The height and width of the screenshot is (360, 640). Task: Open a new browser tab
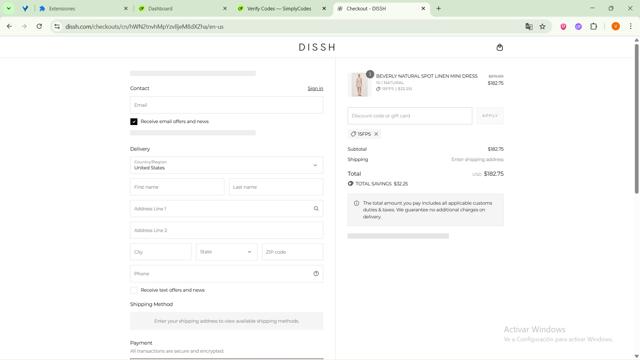click(x=438, y=8)
